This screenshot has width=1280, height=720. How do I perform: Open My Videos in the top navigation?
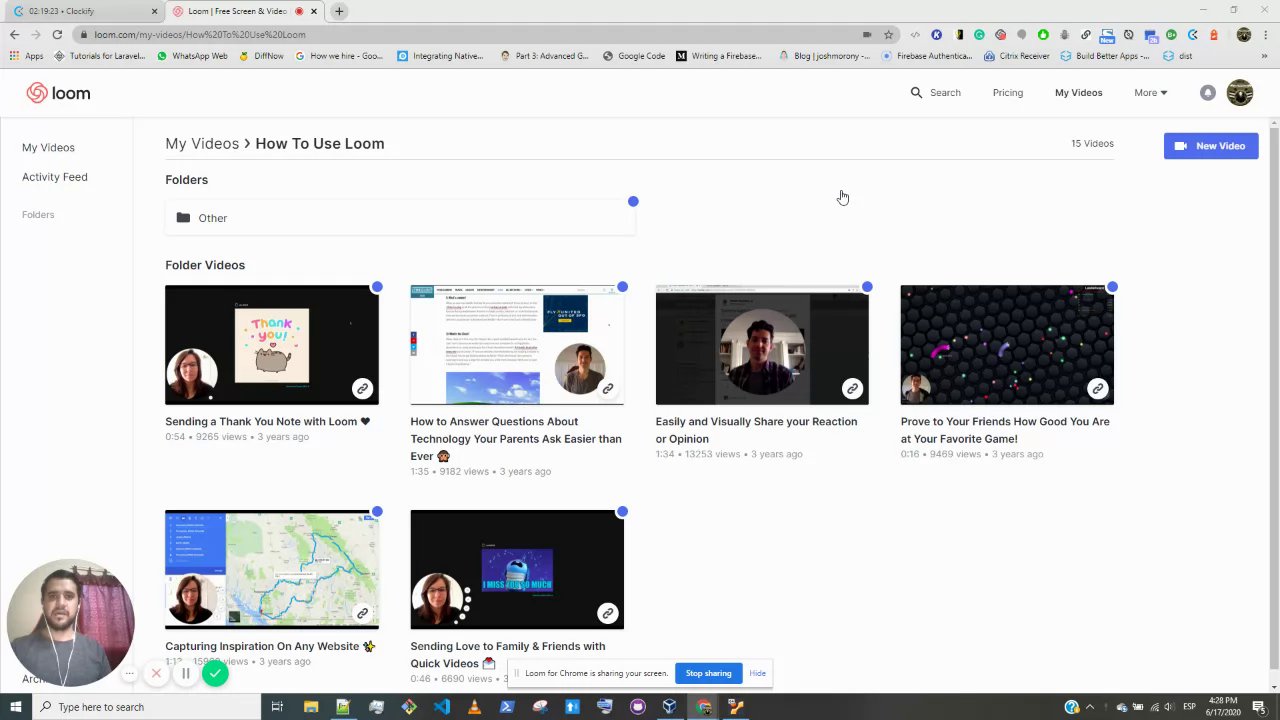1078,93
